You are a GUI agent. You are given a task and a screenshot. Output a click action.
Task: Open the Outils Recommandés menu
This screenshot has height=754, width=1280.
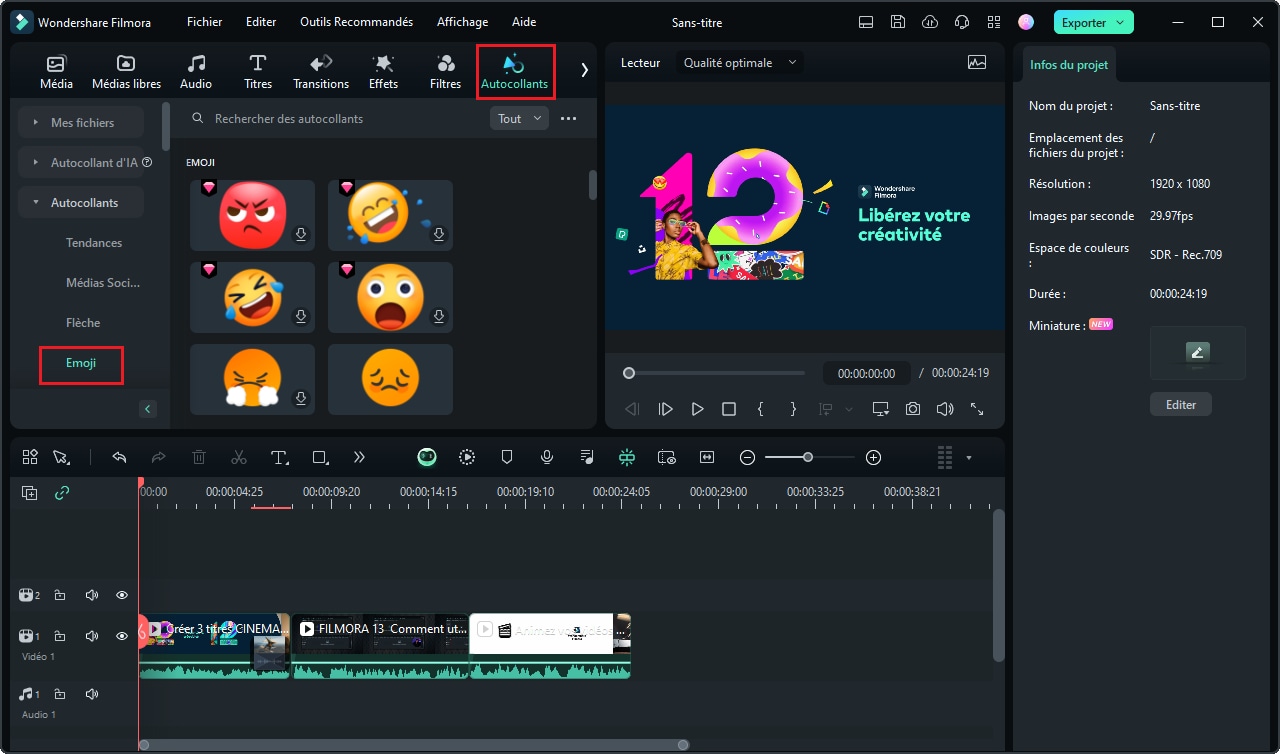coord(357,22)
